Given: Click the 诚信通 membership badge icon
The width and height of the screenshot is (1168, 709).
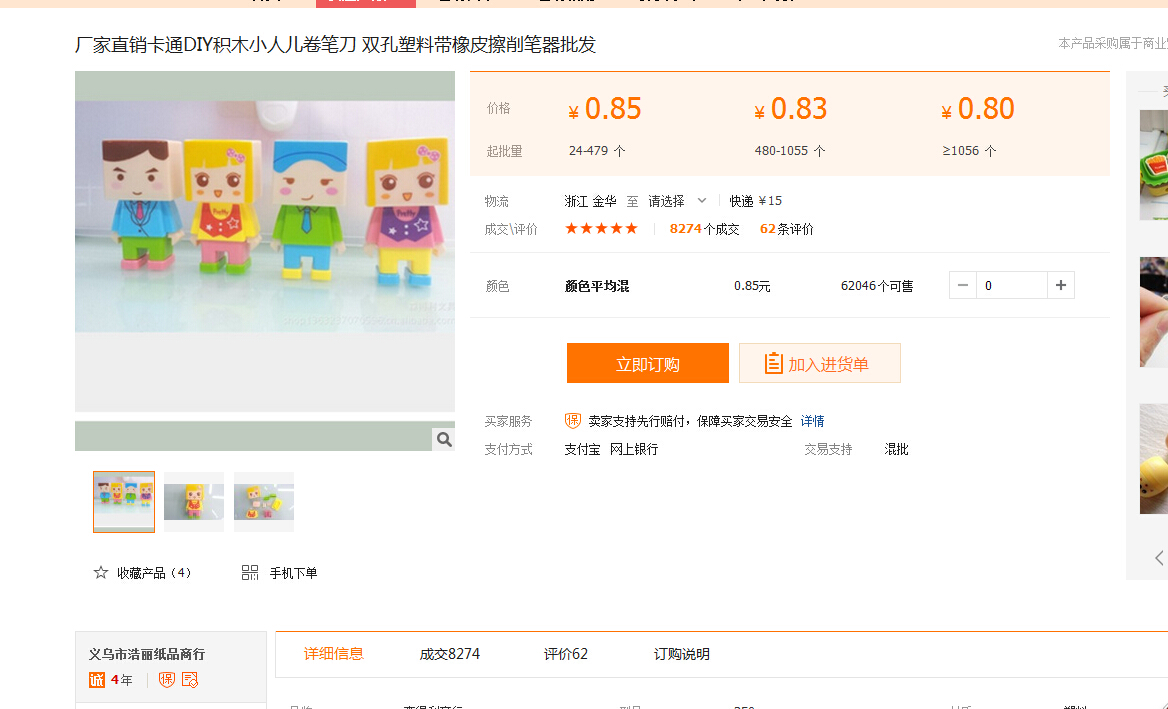Looking at the screenshot, I should coord(97,680).
